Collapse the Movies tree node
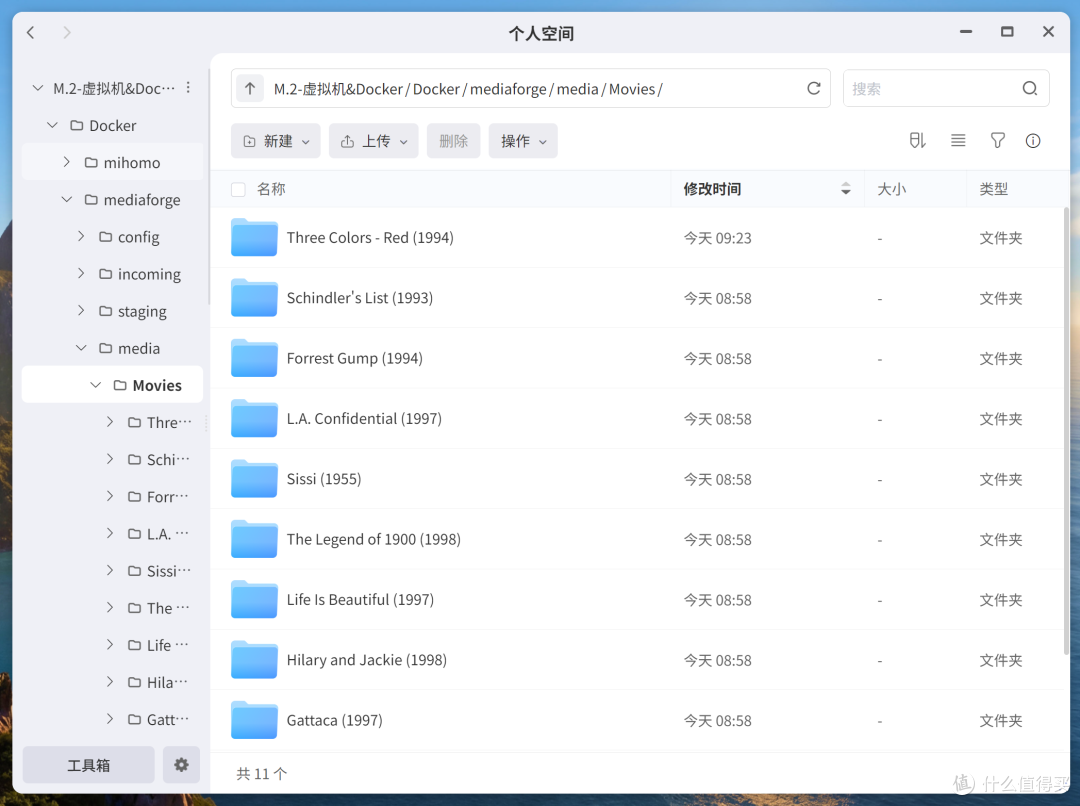Viewport: 1080px width, 806px height. point(96,385)
